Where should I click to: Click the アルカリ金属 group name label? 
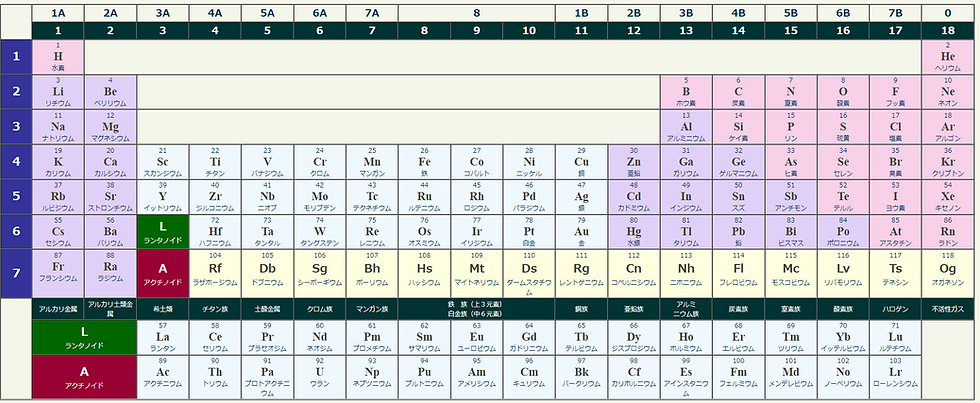click(x=58, y=309)
